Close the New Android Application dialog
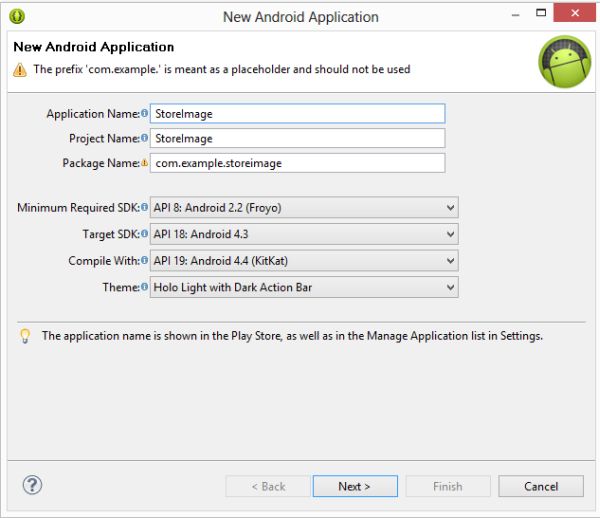The height and width of the screenshot is (518, 600). pyautogui.click(x=575, y=14)
